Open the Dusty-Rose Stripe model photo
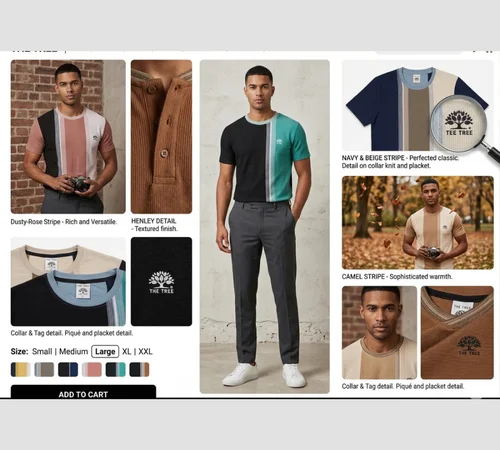 tap(68, 137)
